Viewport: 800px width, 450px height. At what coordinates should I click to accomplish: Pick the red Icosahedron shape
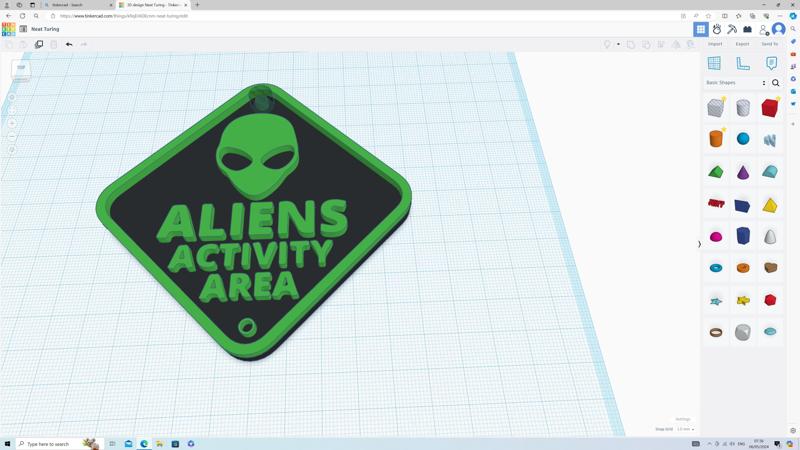(770, 300)
